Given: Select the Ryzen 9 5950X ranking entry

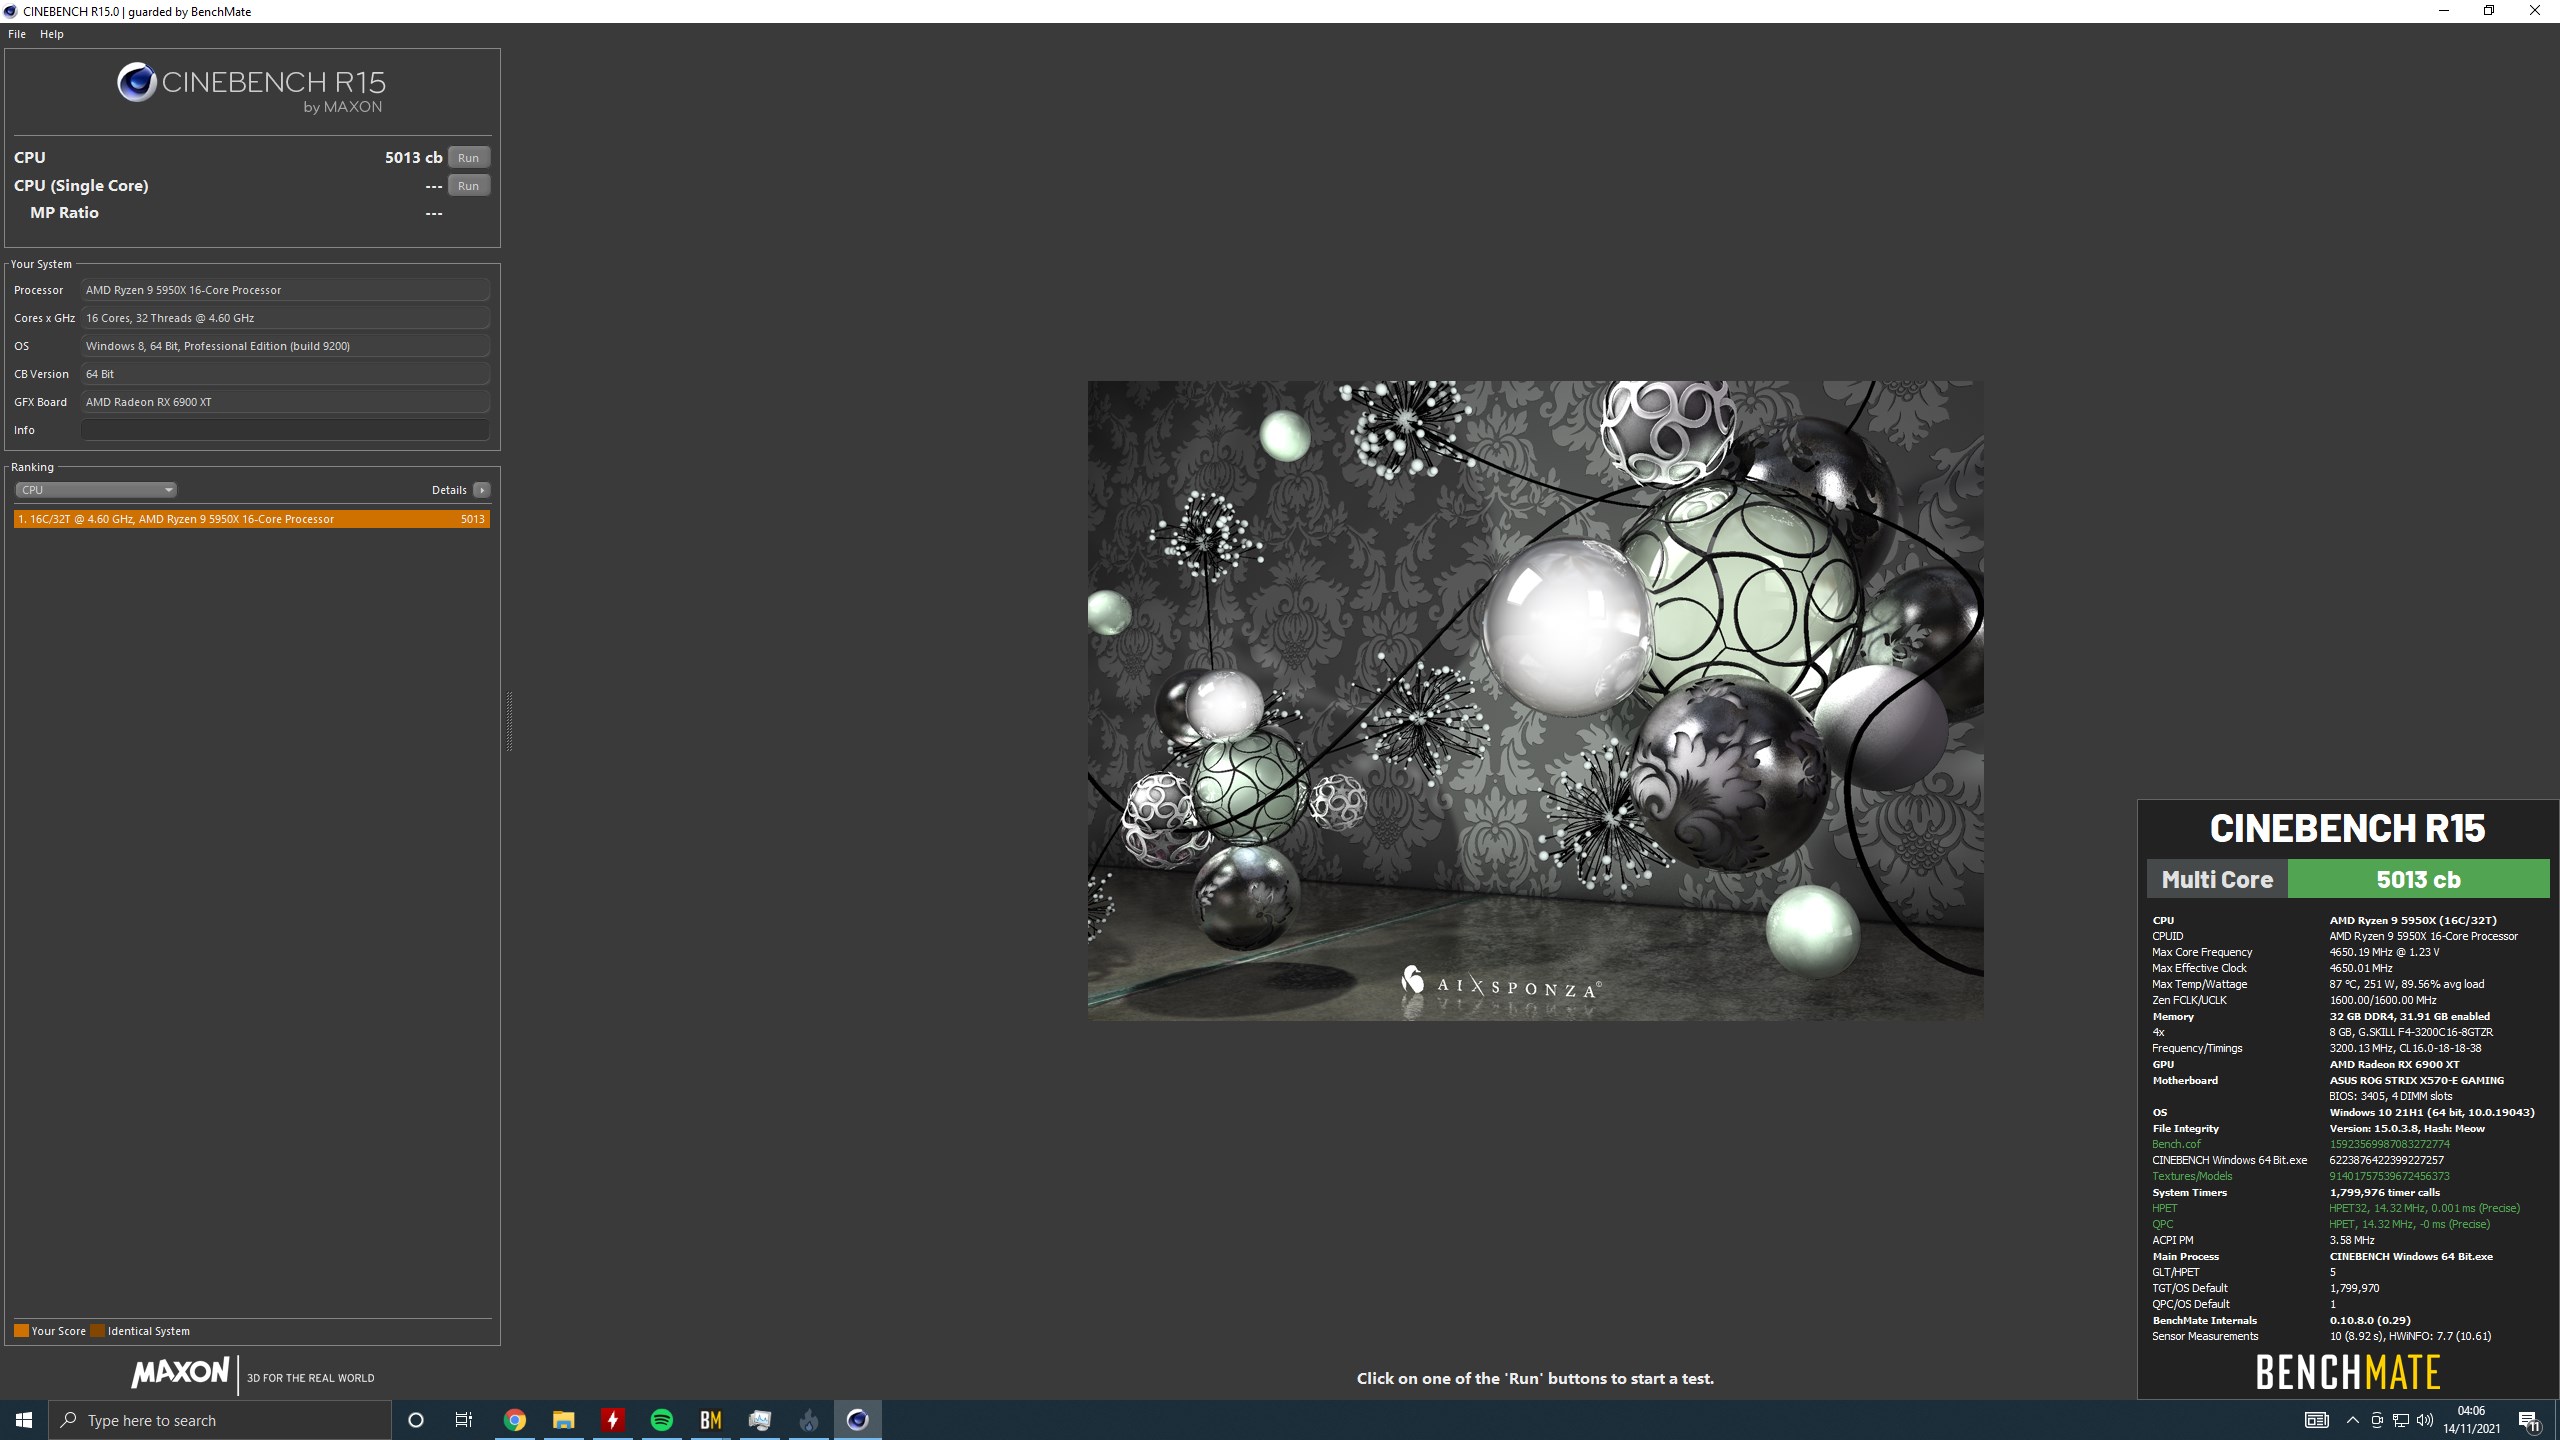Looking at the screenshot, I should 252,519.
